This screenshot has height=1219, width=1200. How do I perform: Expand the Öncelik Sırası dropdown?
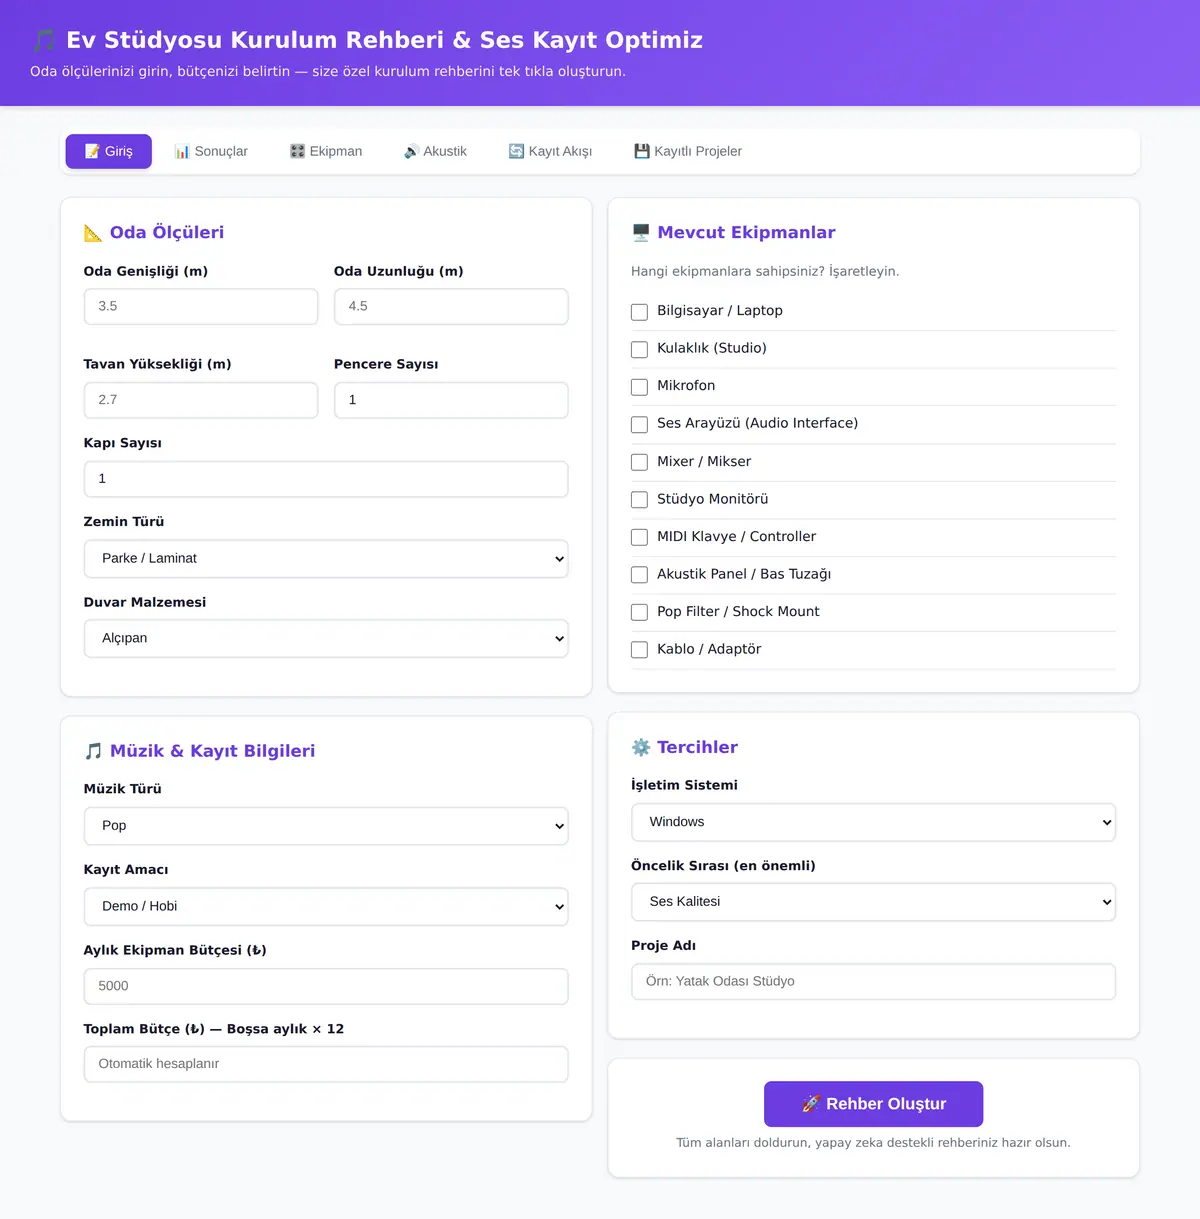coord(873,902)
